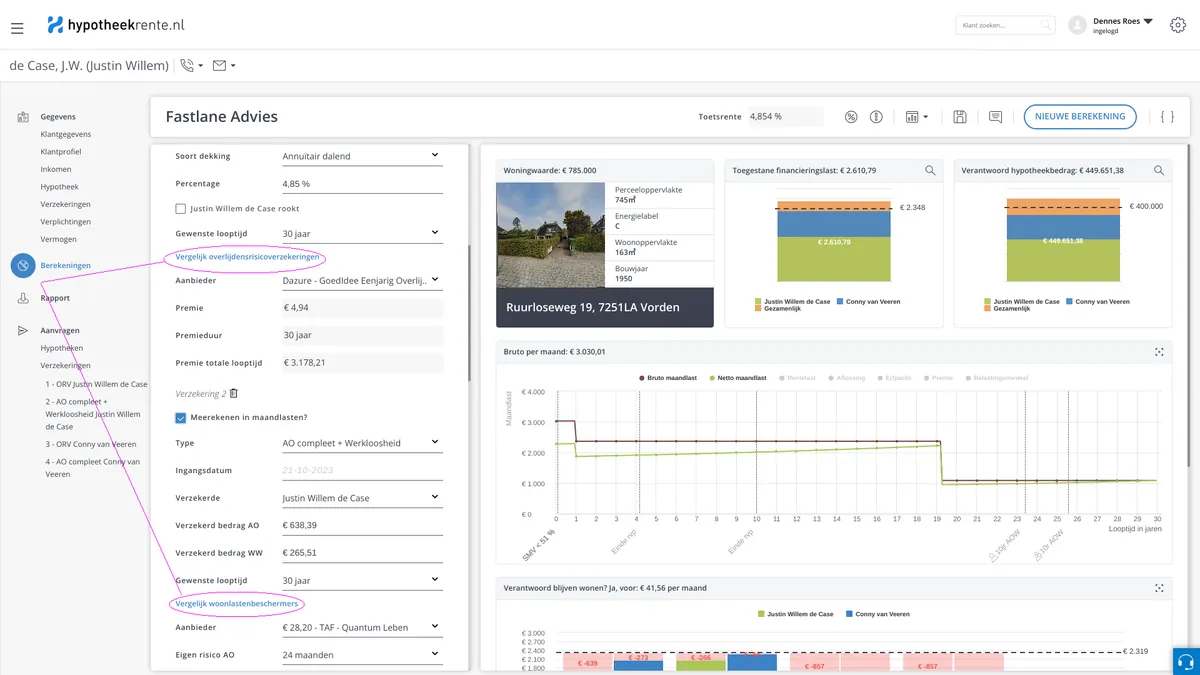Click the Toetsrente value field
Screen dimensions: 1200x675
784,117
